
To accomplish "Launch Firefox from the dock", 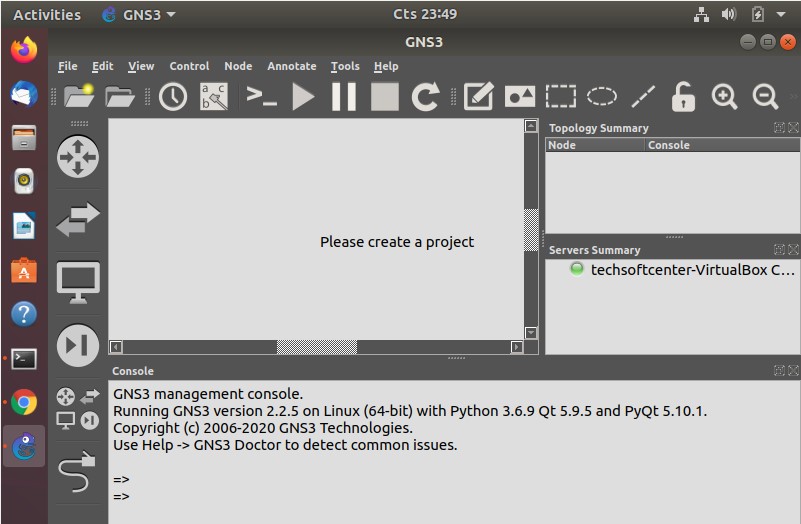I will click(x=24, y=50).
